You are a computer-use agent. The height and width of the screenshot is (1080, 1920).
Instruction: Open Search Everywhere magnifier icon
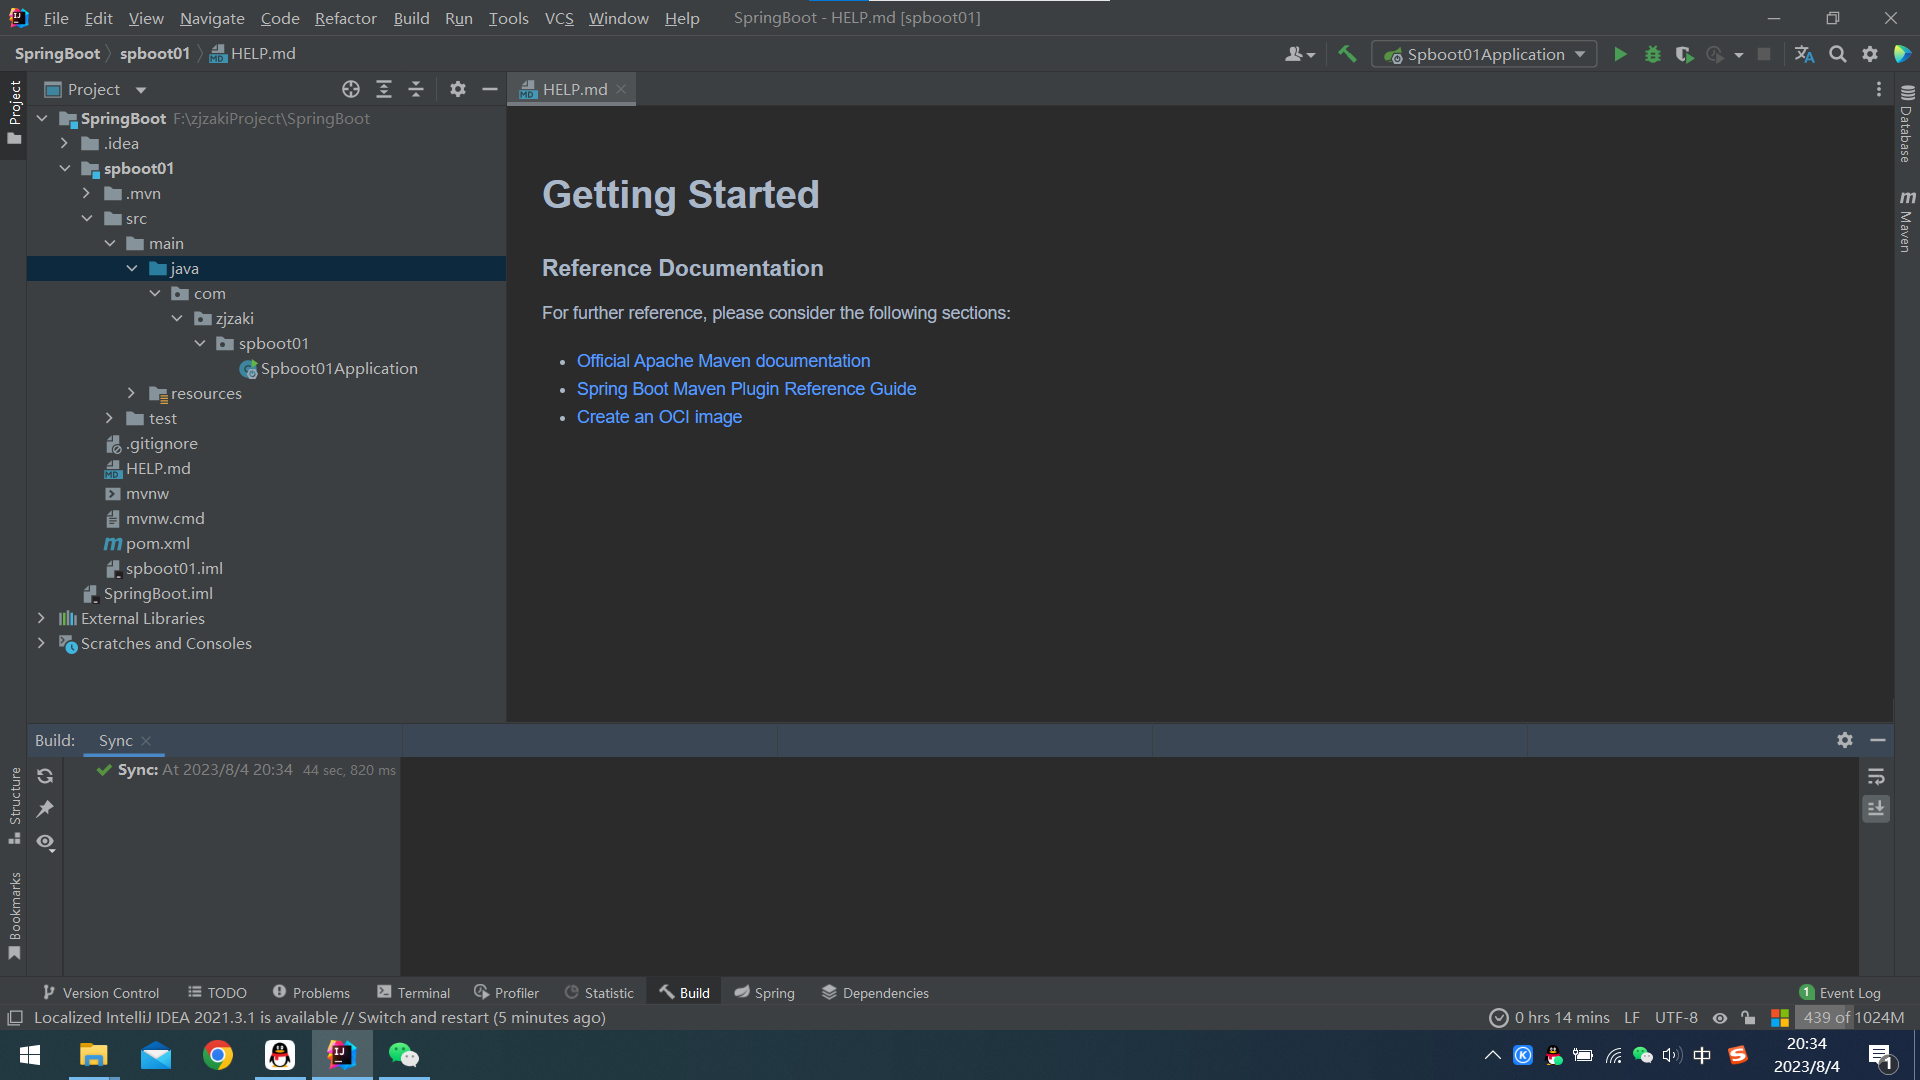pos(1838,54)
